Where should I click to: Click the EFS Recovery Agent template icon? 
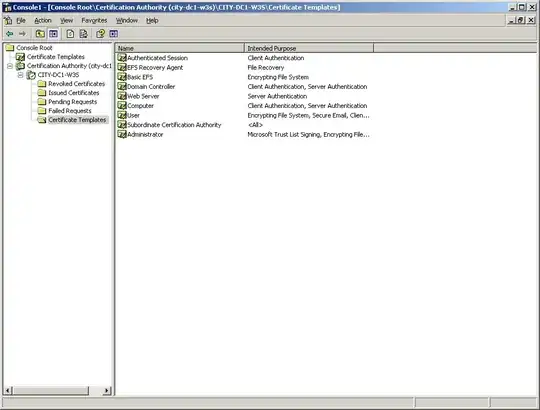(122, 67)
